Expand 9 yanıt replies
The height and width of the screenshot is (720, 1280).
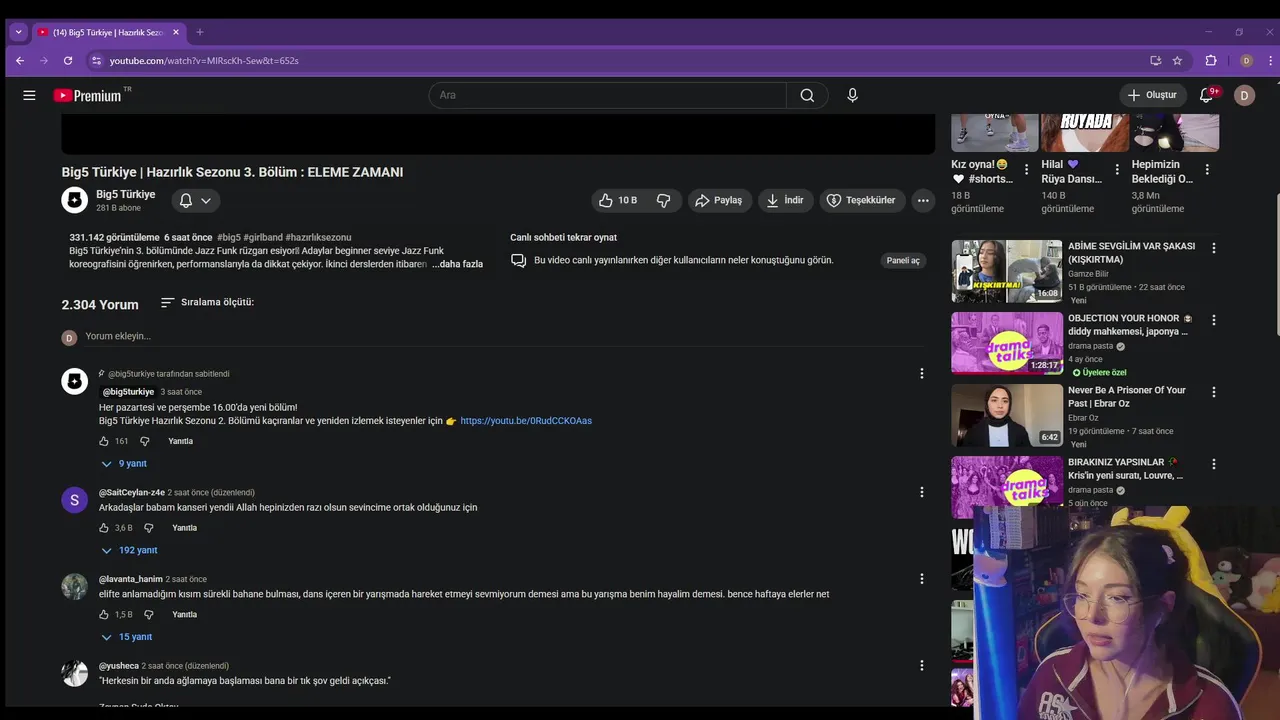click(124, 464)
